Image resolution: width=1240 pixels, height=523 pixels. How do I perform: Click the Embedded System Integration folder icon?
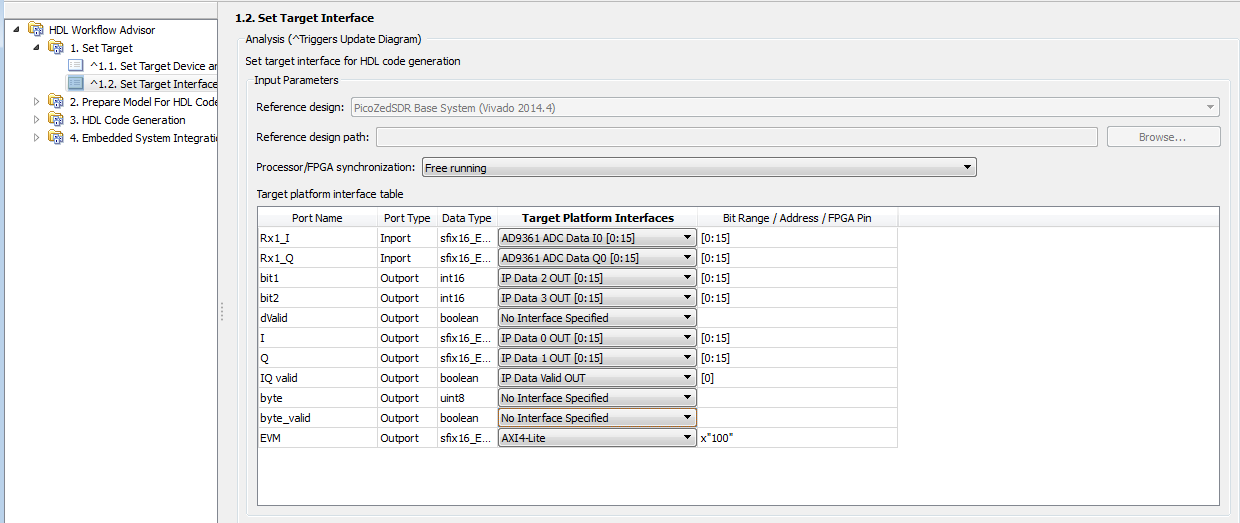(x=56, y=138)
